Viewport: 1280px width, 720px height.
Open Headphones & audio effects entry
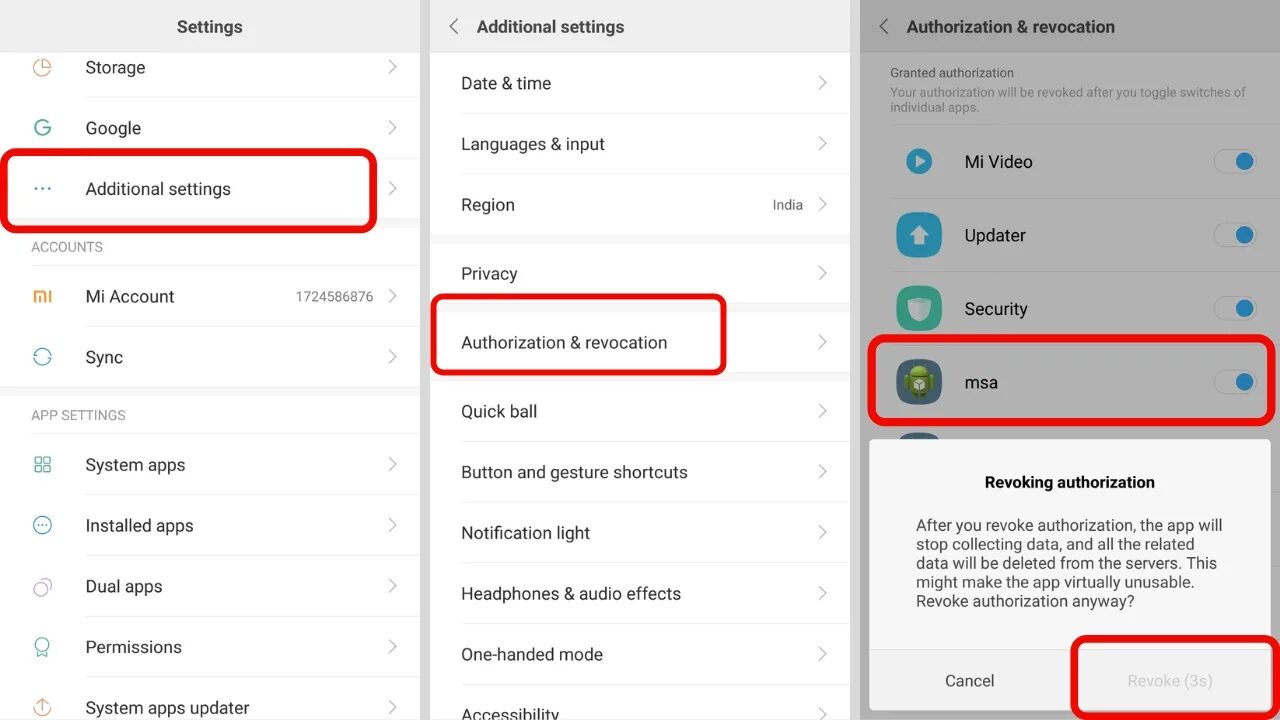640,593
